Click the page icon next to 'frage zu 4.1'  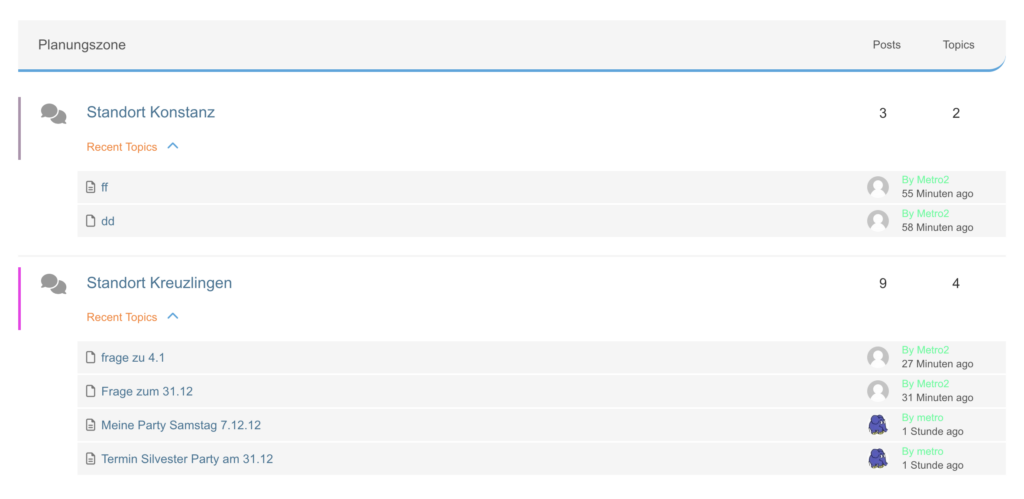(91, 357)
